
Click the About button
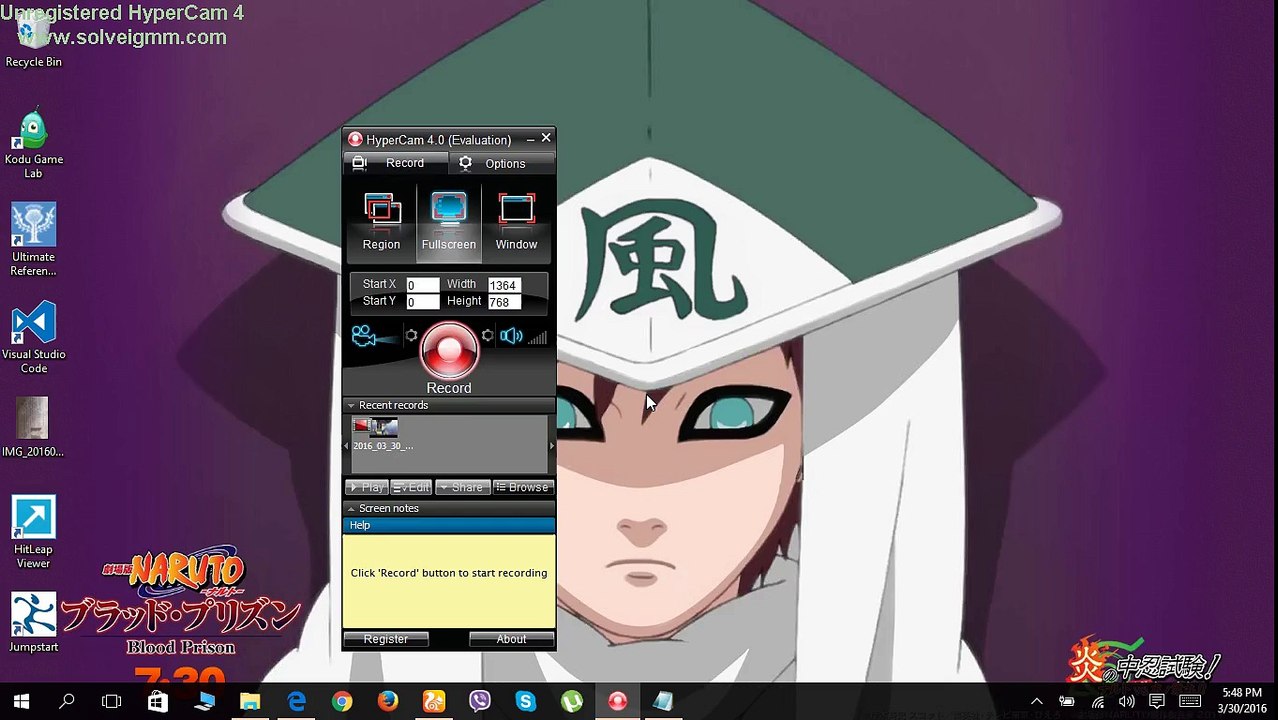point(511,639)
